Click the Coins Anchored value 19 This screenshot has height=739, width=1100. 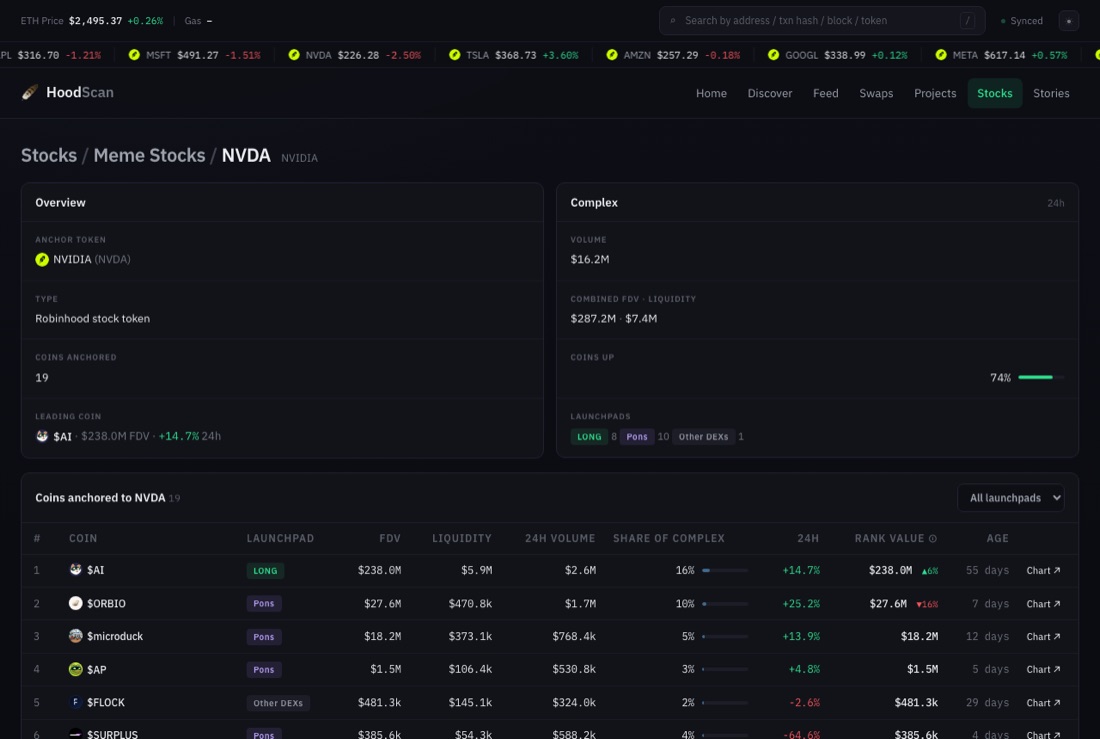click(42, 378)
